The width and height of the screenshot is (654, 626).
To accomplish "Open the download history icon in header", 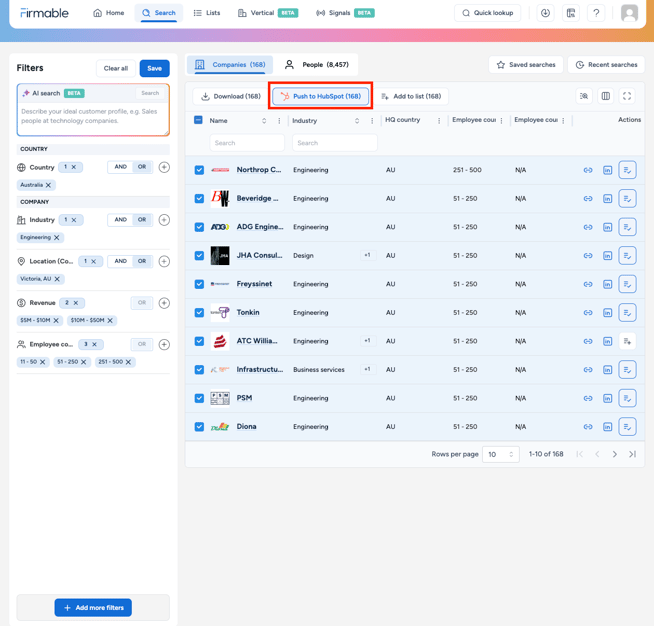I will (x=545, y=13).
